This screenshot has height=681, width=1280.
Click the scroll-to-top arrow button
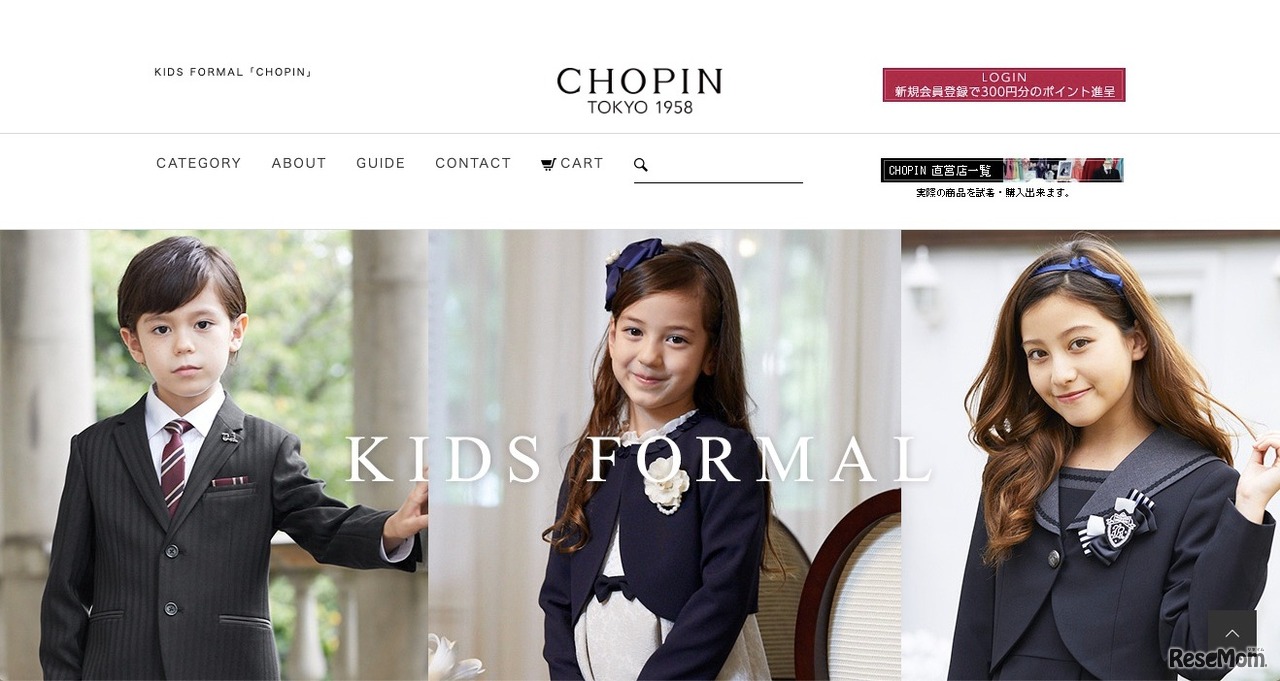tap(1232, 634)
